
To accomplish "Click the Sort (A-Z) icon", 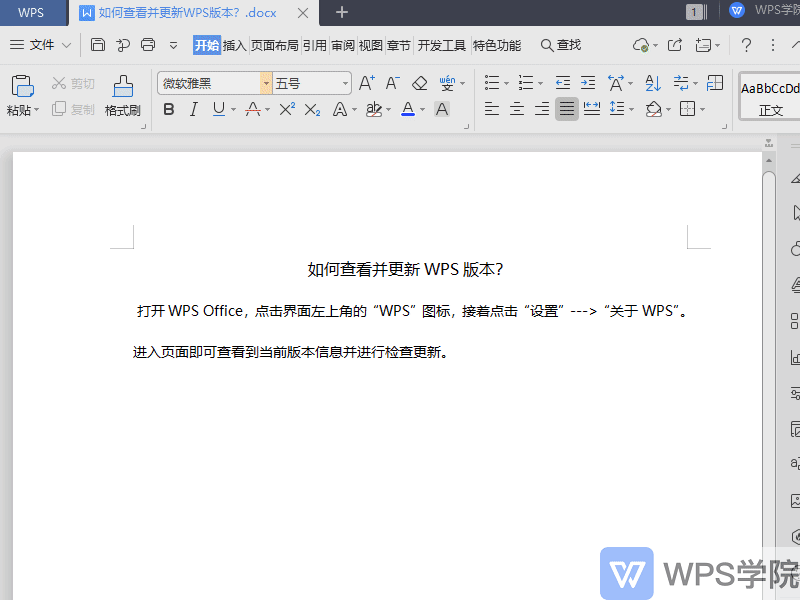I will coord(653,83).
